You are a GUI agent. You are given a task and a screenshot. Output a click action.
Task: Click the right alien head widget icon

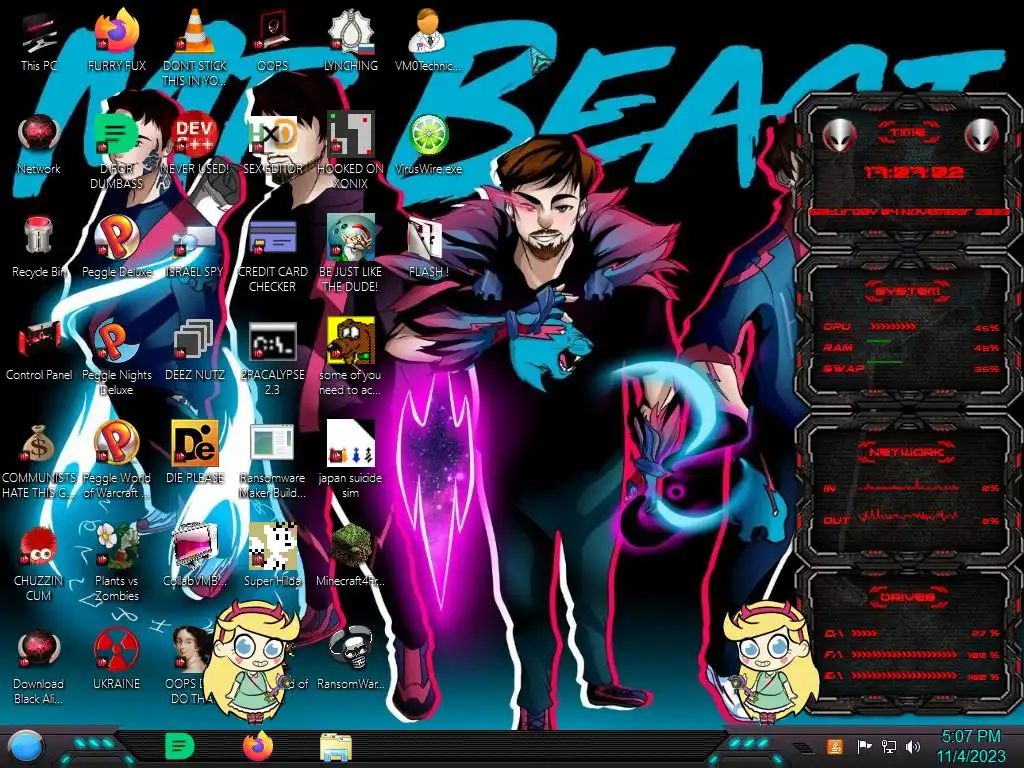click(981, 135)
